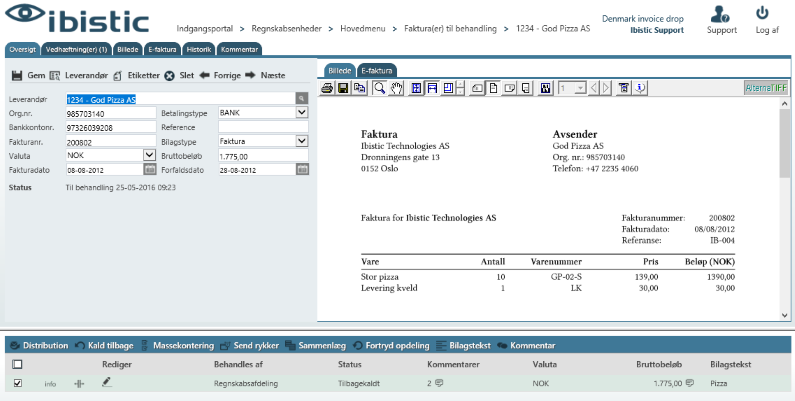Open the Bilagstype dropdown showing Faktura

[x=263, y=141]
